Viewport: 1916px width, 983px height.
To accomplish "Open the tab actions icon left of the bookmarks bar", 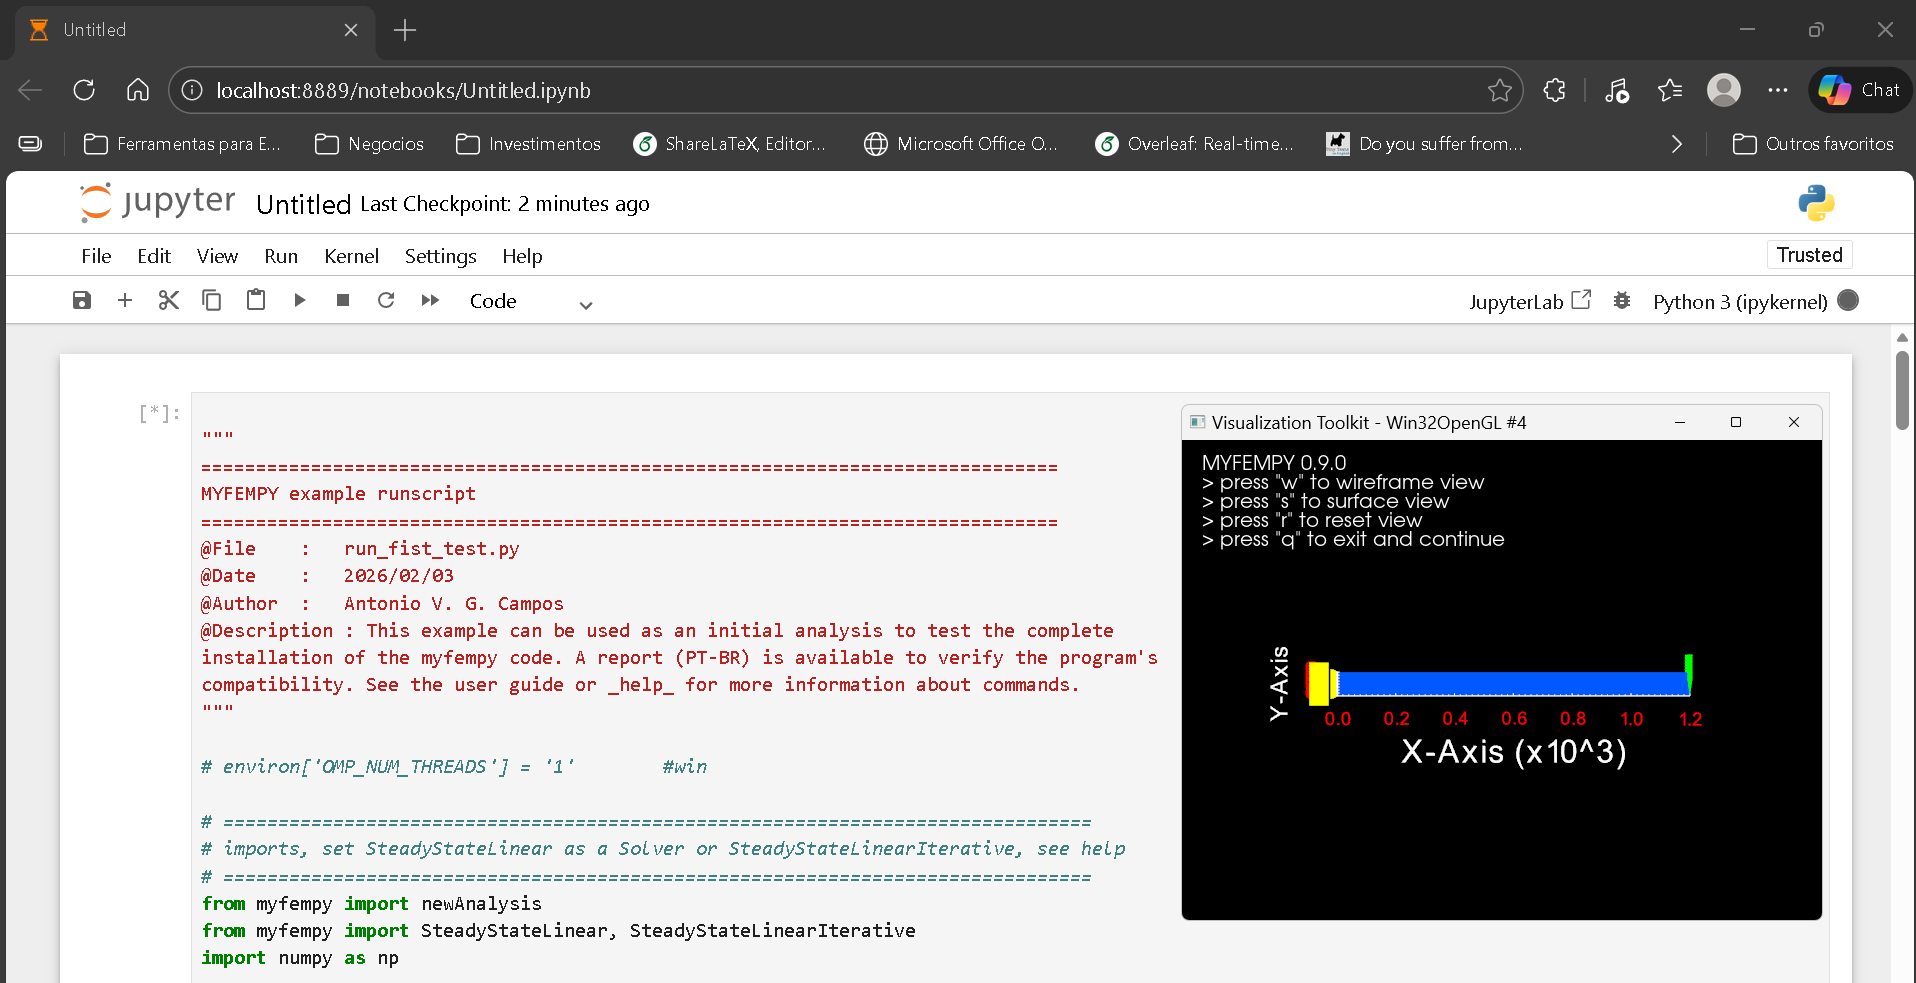I will (31, 144).
